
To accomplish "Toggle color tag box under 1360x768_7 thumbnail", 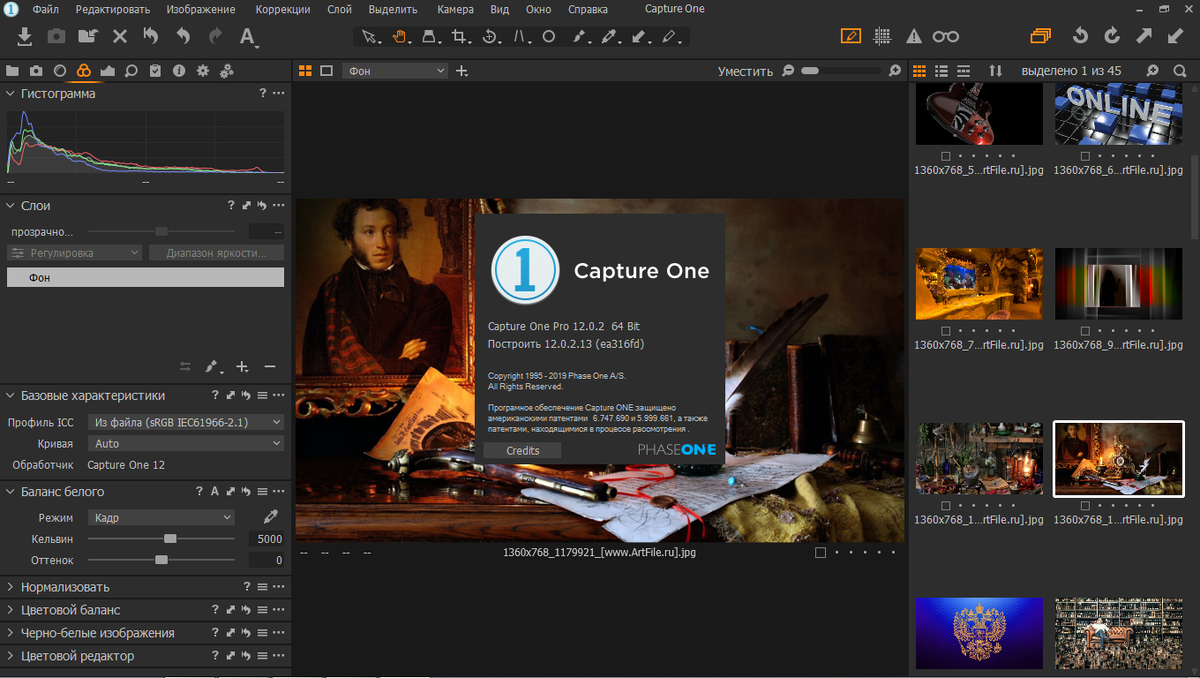I will coord(946,331).
